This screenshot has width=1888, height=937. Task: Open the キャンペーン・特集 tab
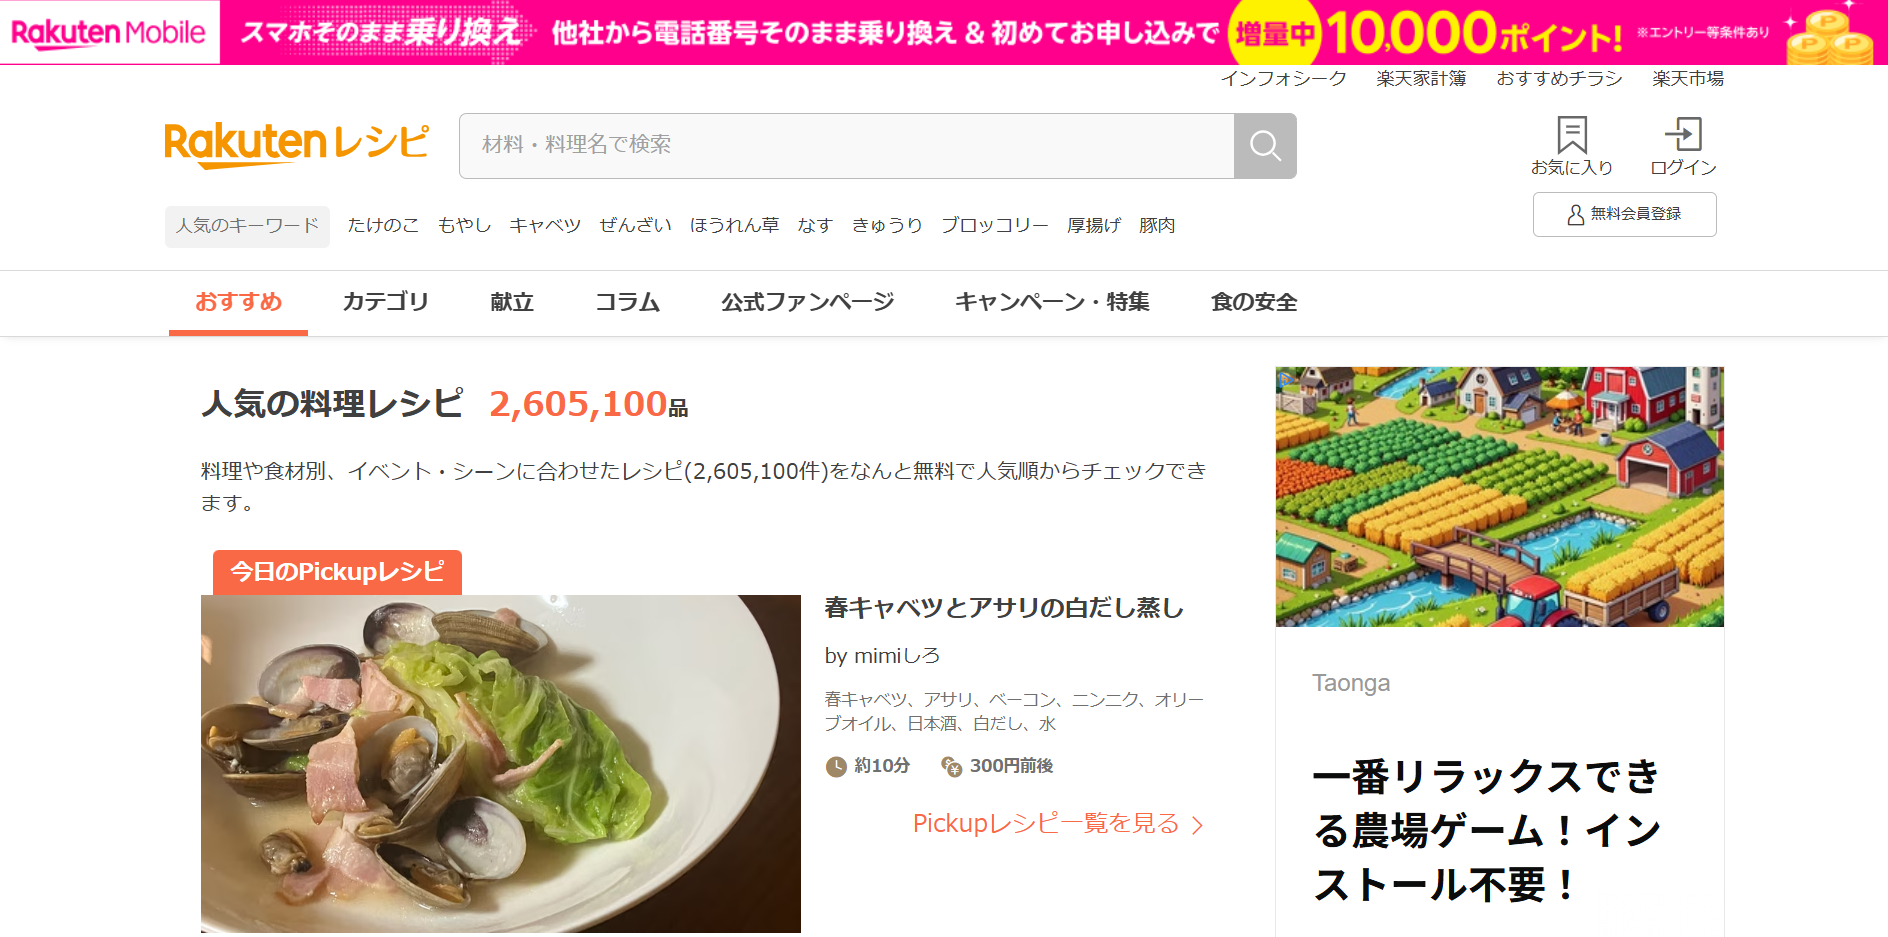pos(1052,302)
